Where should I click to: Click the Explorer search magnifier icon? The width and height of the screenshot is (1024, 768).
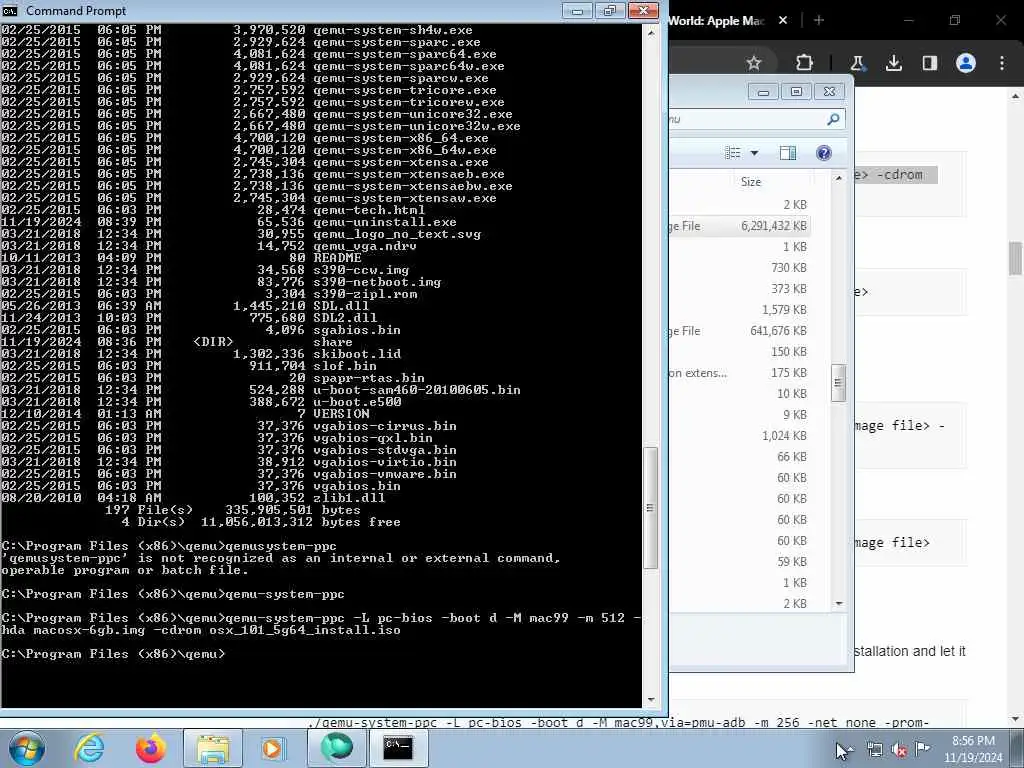point(833,119)
